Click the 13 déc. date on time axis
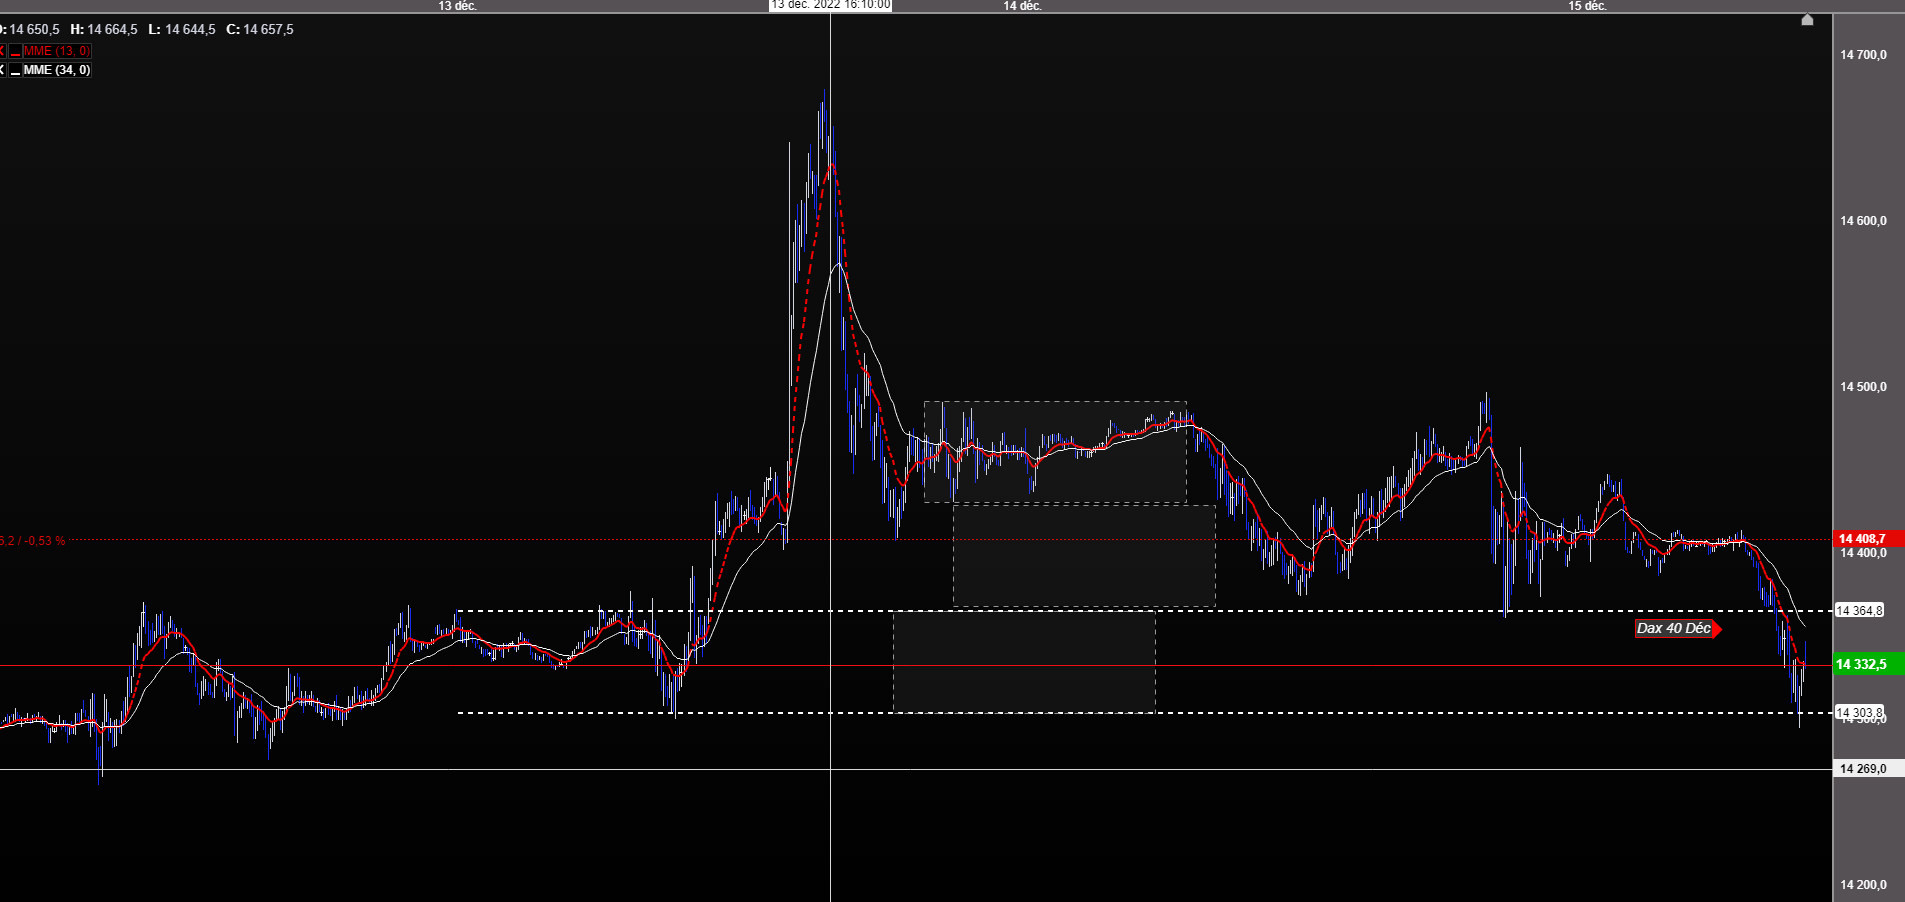This screenshot has width=1905, height=902. coord(458,6)
